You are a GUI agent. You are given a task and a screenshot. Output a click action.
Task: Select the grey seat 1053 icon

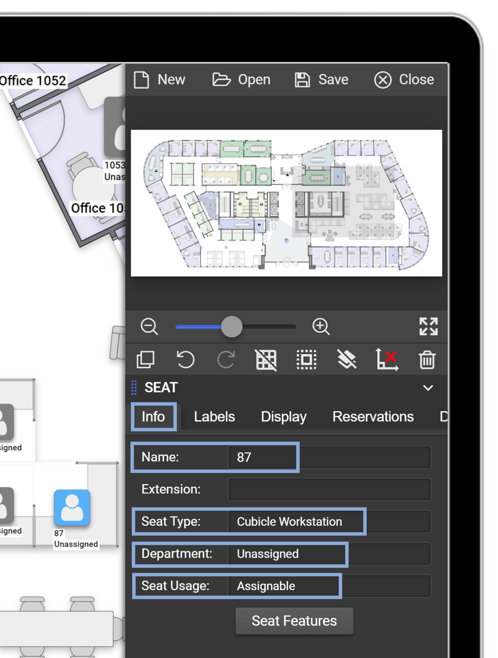click(x=115, y=127)
